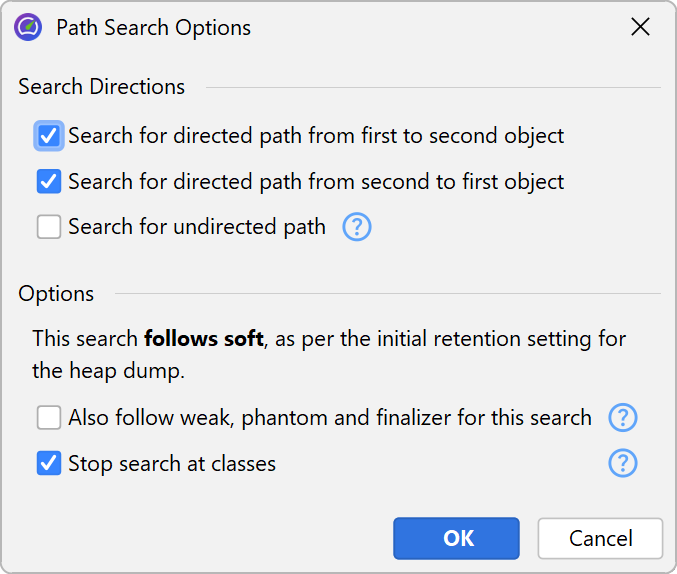
Task: Show help for following weak, phantom and finalizer references
Action: click(x=623, y=417)
